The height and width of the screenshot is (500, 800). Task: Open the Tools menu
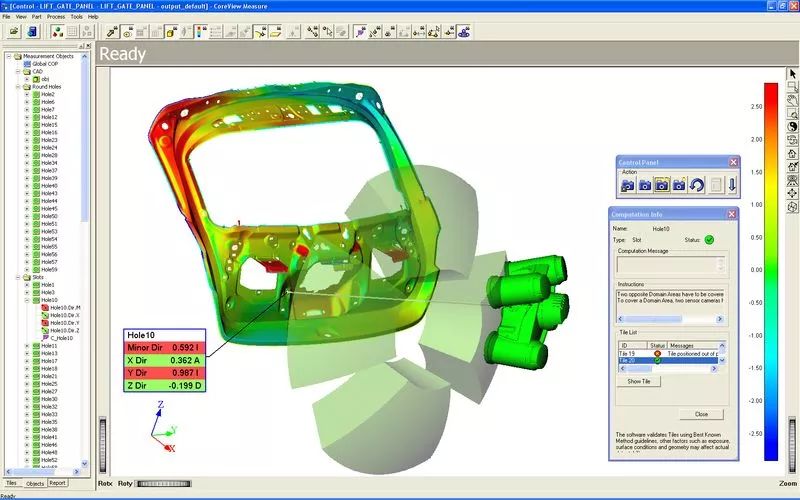tap(77, 17)
